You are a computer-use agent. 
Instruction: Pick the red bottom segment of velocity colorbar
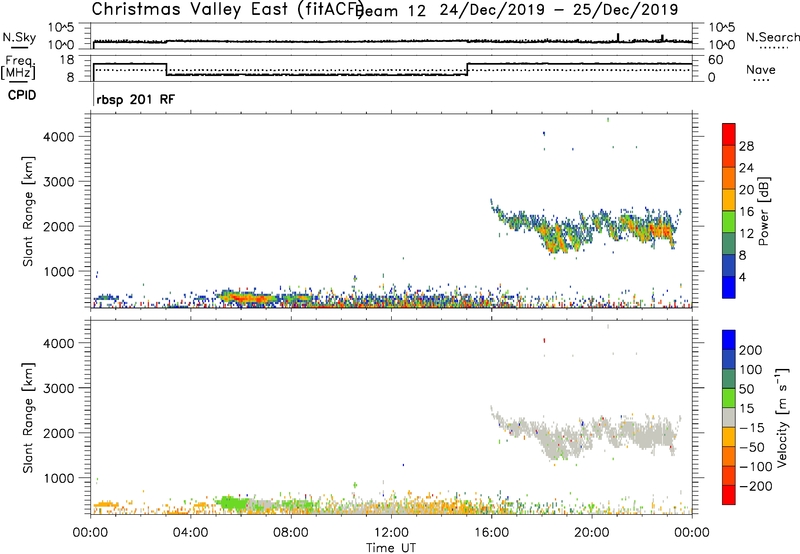[729, 495]
